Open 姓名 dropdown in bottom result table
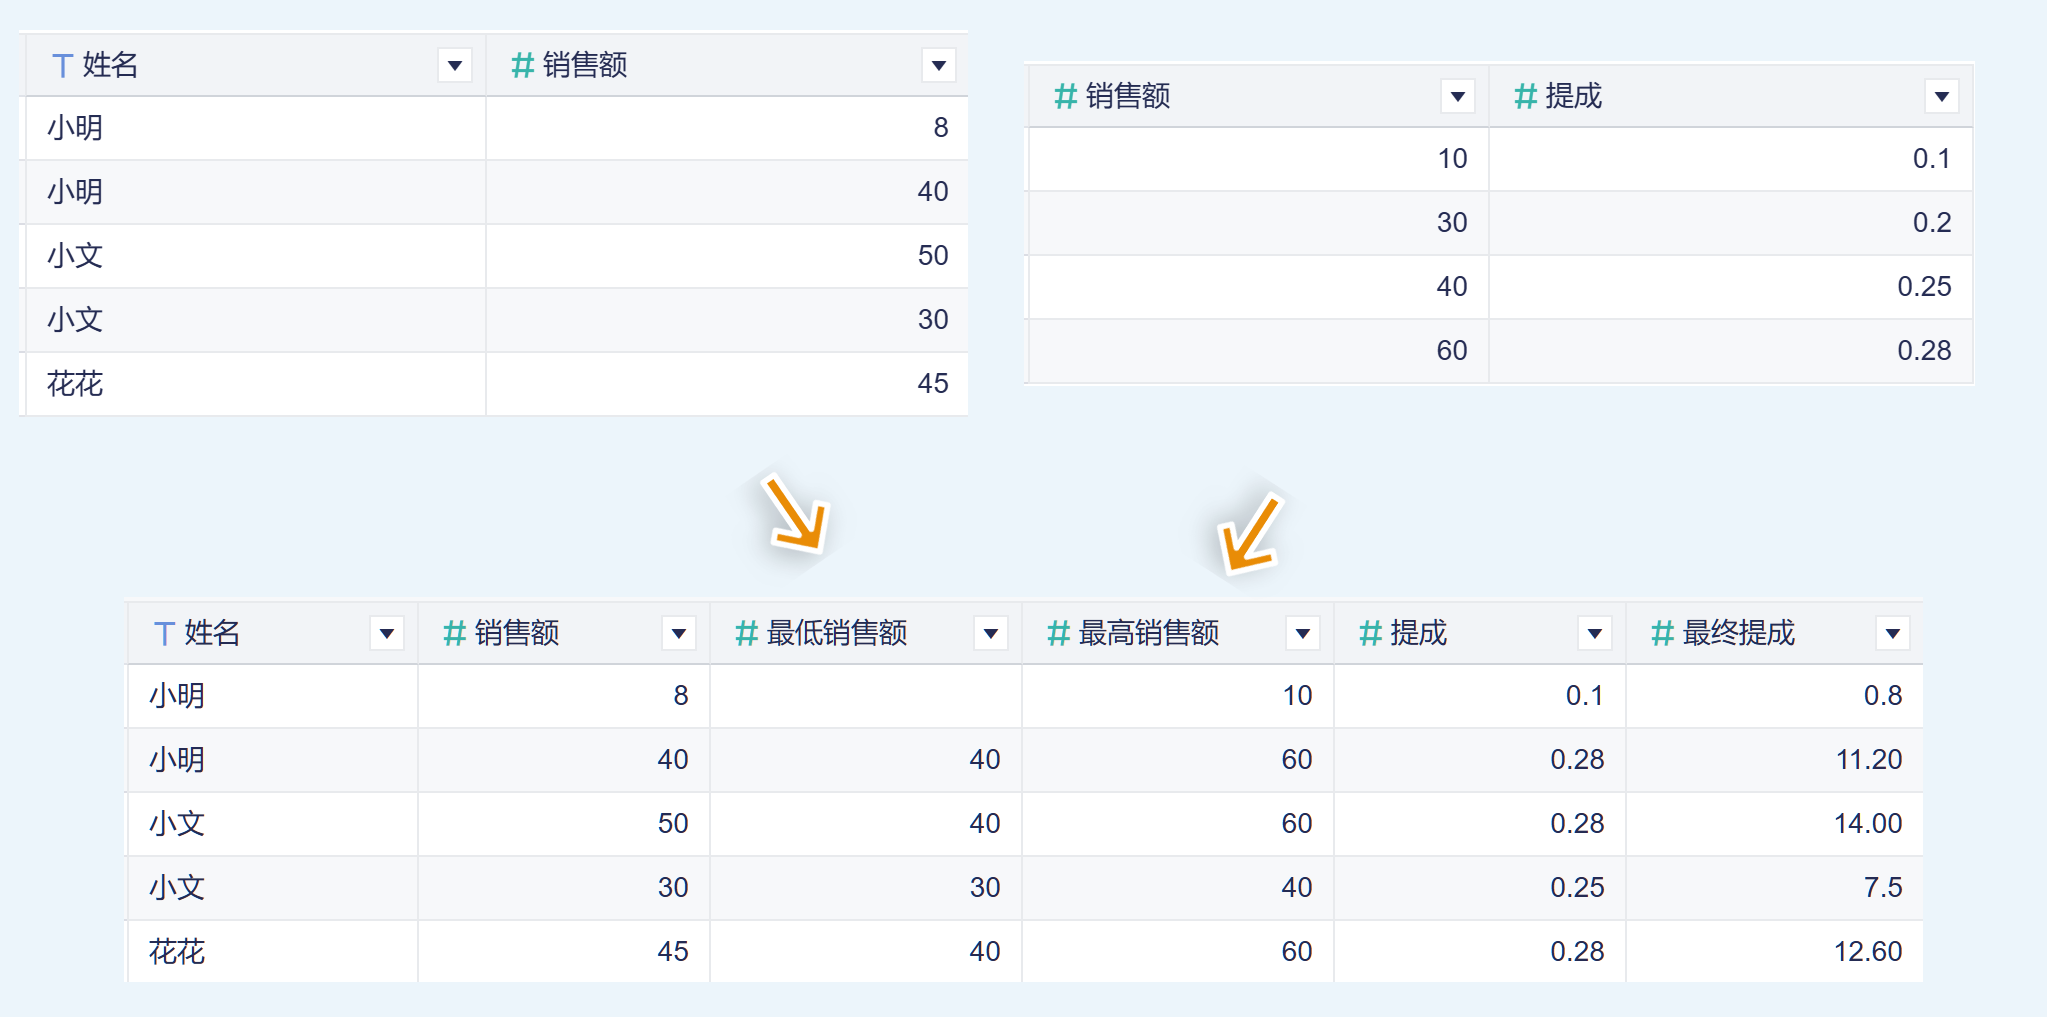Image resolution: width=2047 pixels, height=1017 pixels. click(x=386, y=634)
